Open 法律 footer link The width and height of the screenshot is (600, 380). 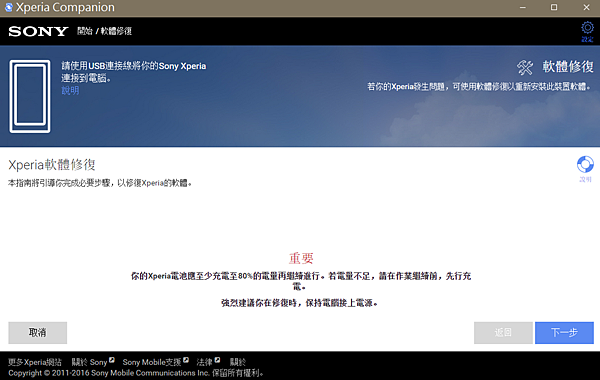point(208,362)
